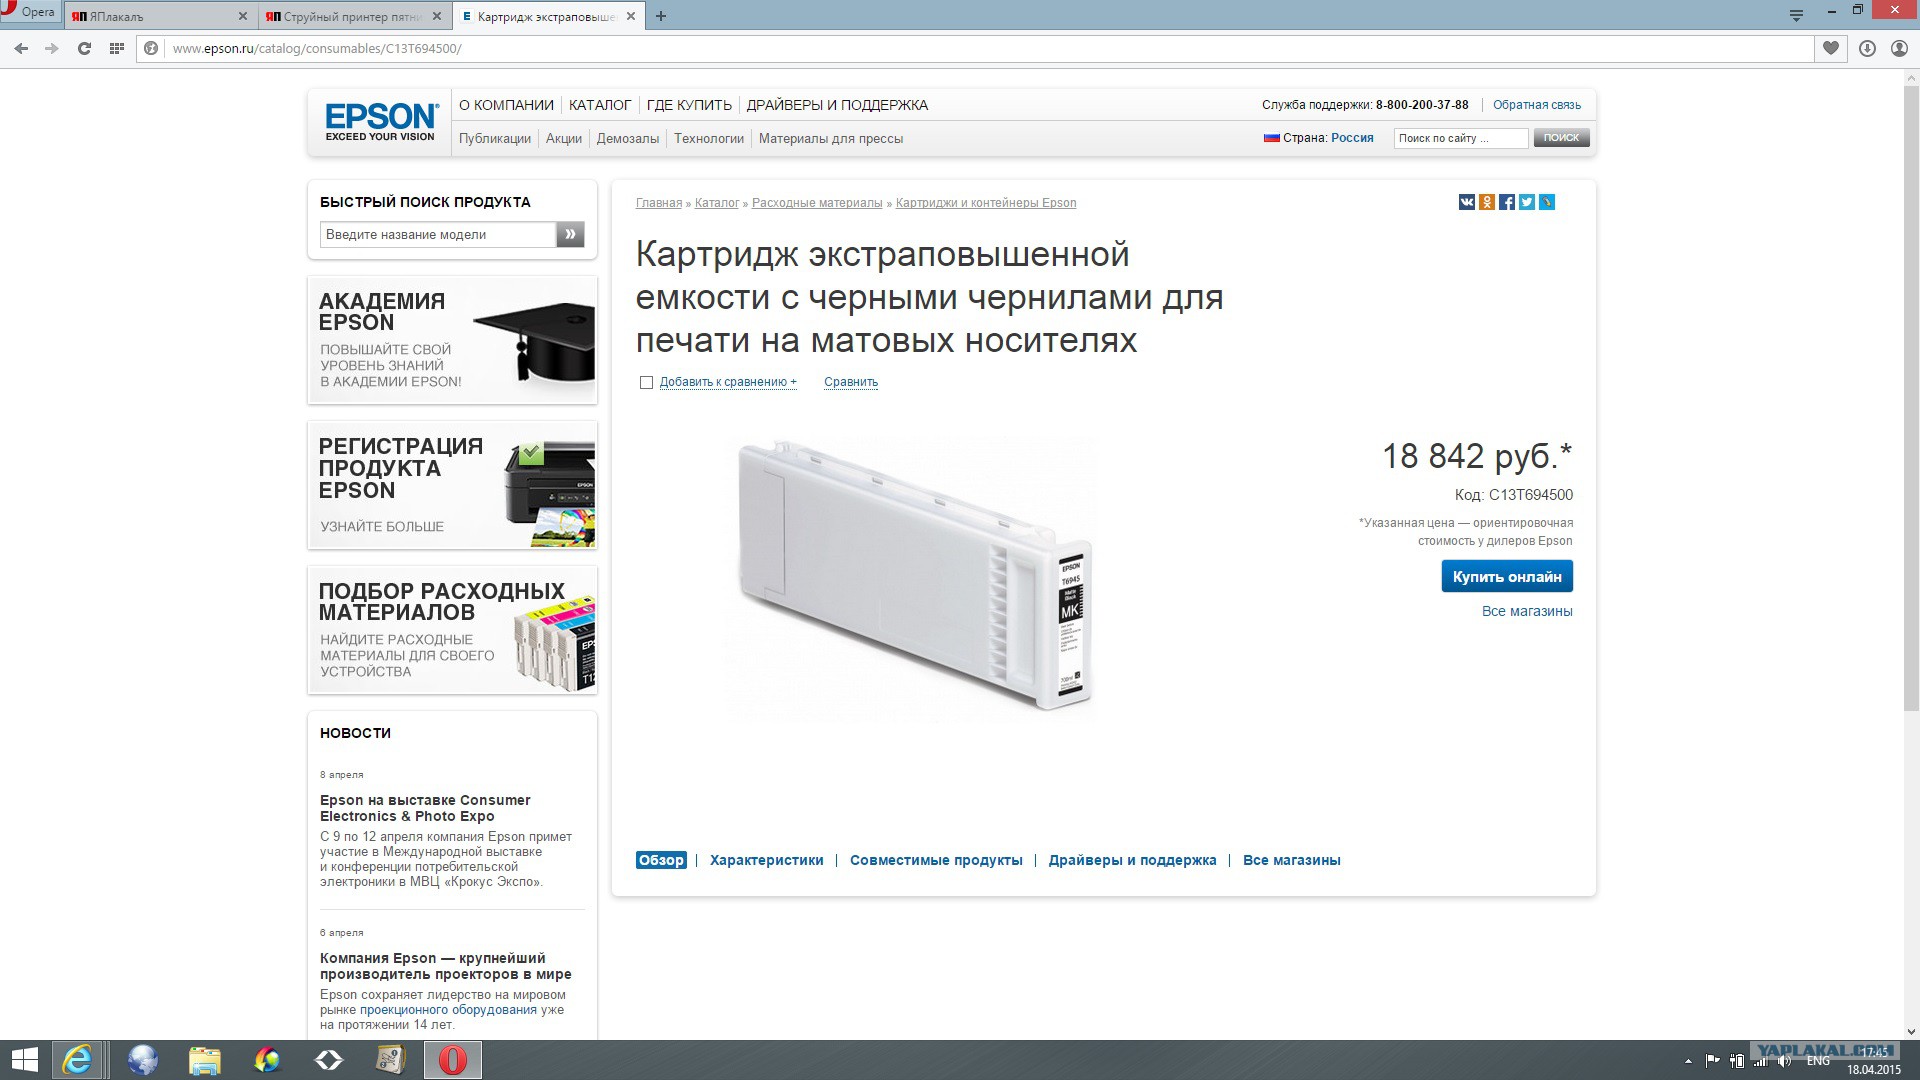Open the 'КАТАЛОГ' menu
The width and height of the screenshot is (1920, 1080).
pos(600,105)
